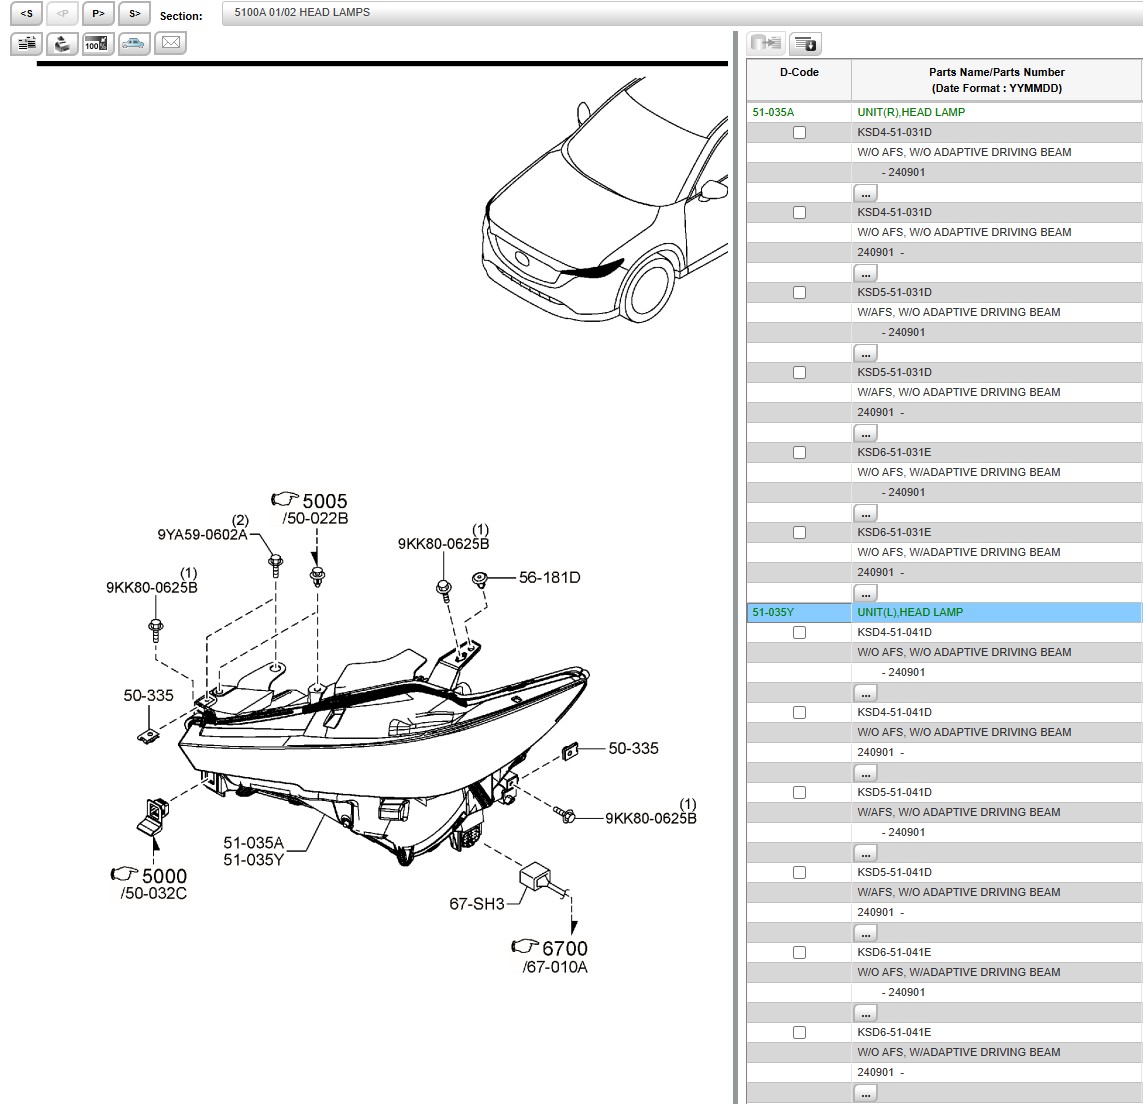Click the previous section '<S' button
This screenshot has width=1143, height=1104.
pyautogui.click(x=27, y=14)
